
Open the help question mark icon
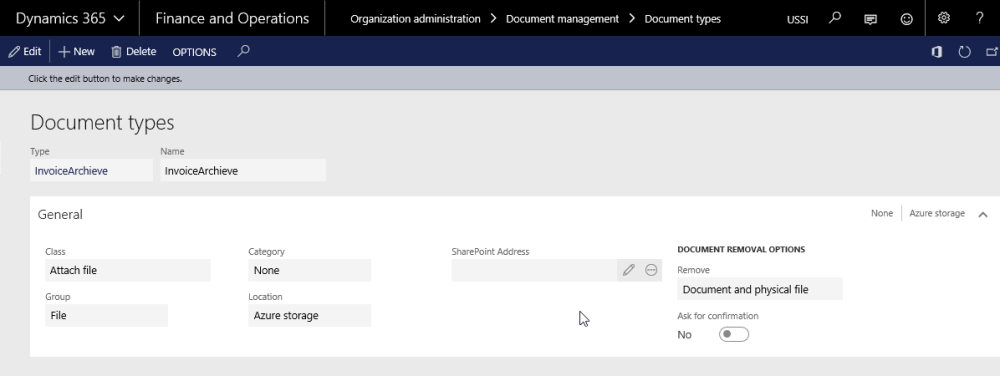pyautogui.click(x=980, y=18)
